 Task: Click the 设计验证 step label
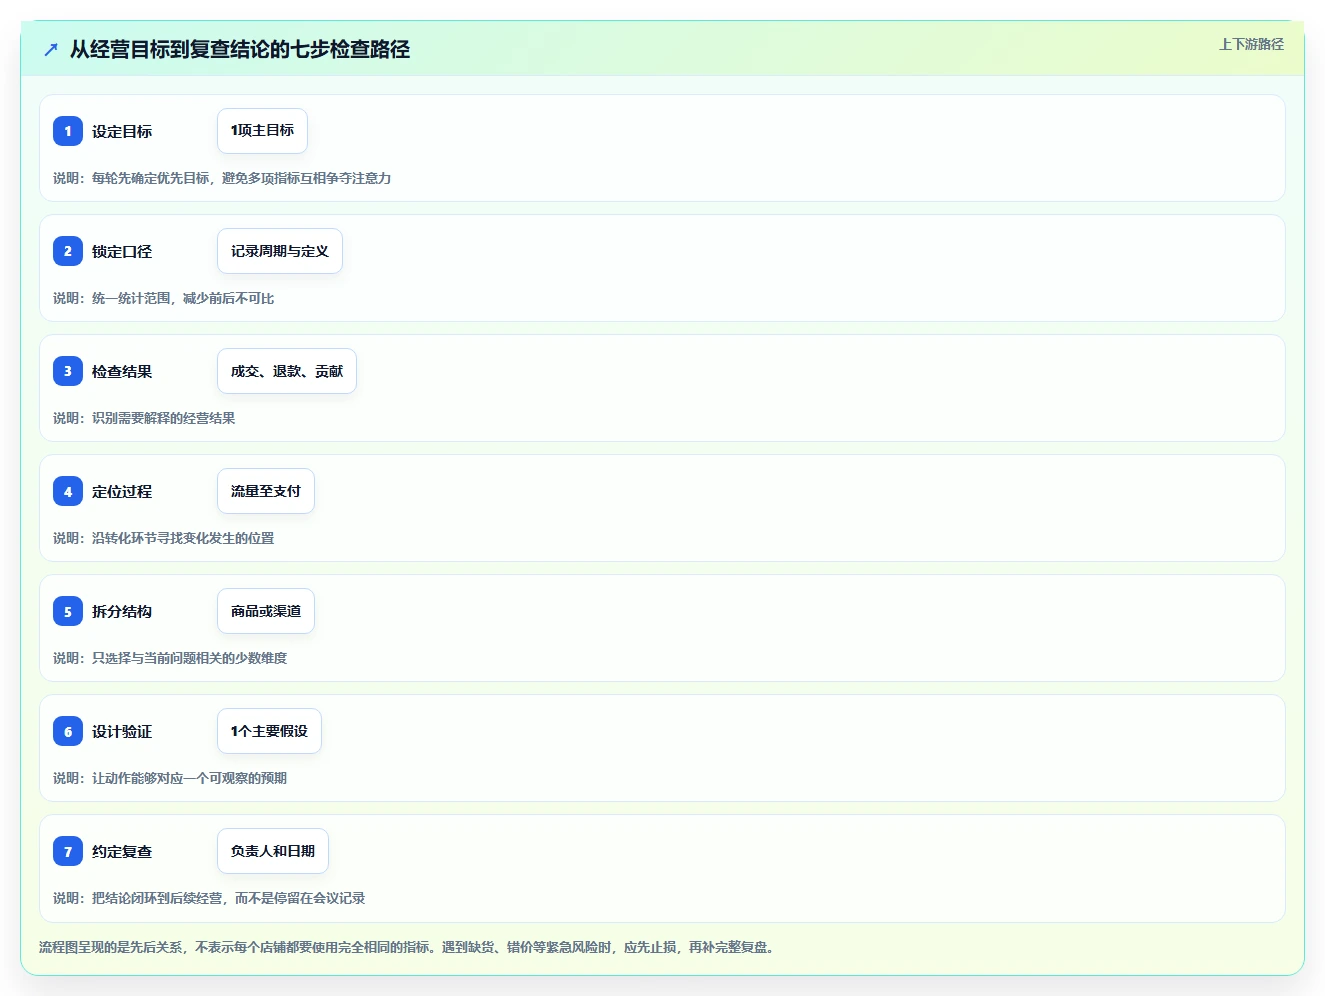[122, 731]
